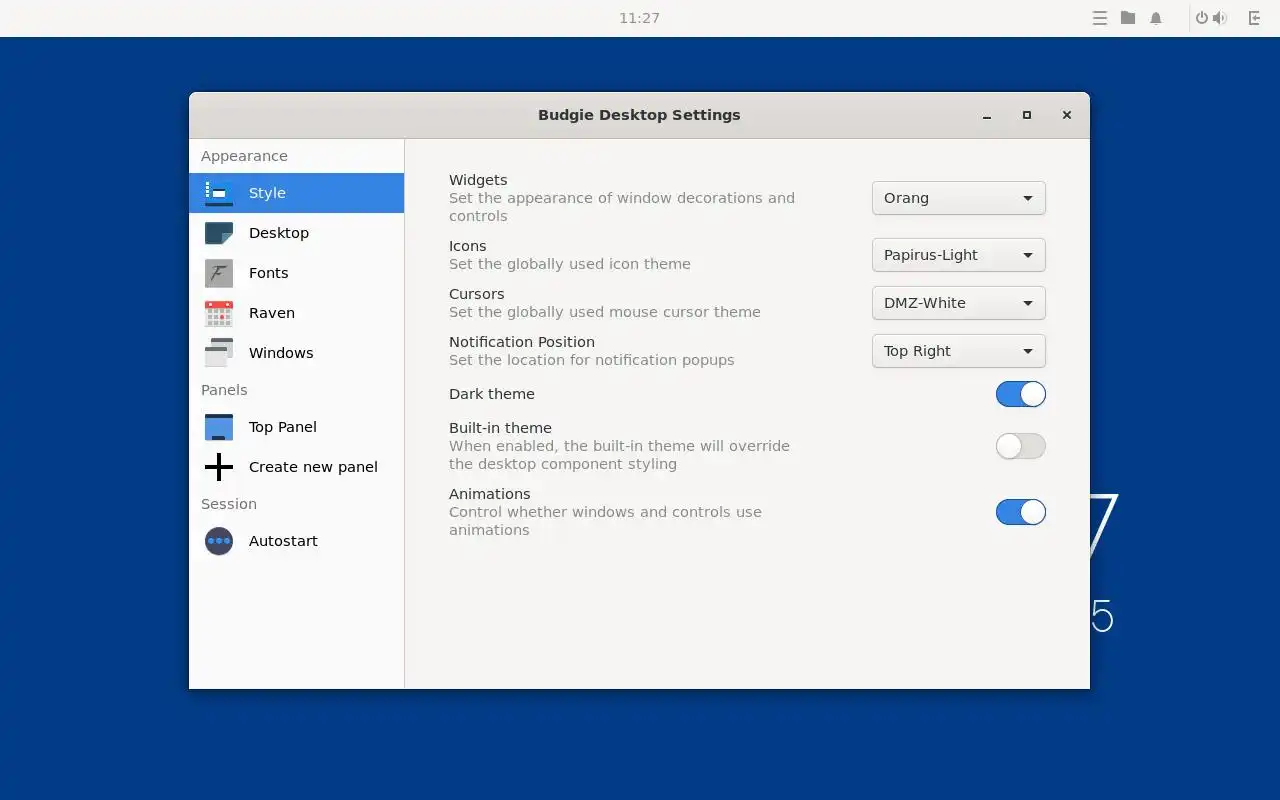This screenshot has height=800, width=1280.
Task: Click the Windows icon in the sidebar
Action: coord(219,353)
